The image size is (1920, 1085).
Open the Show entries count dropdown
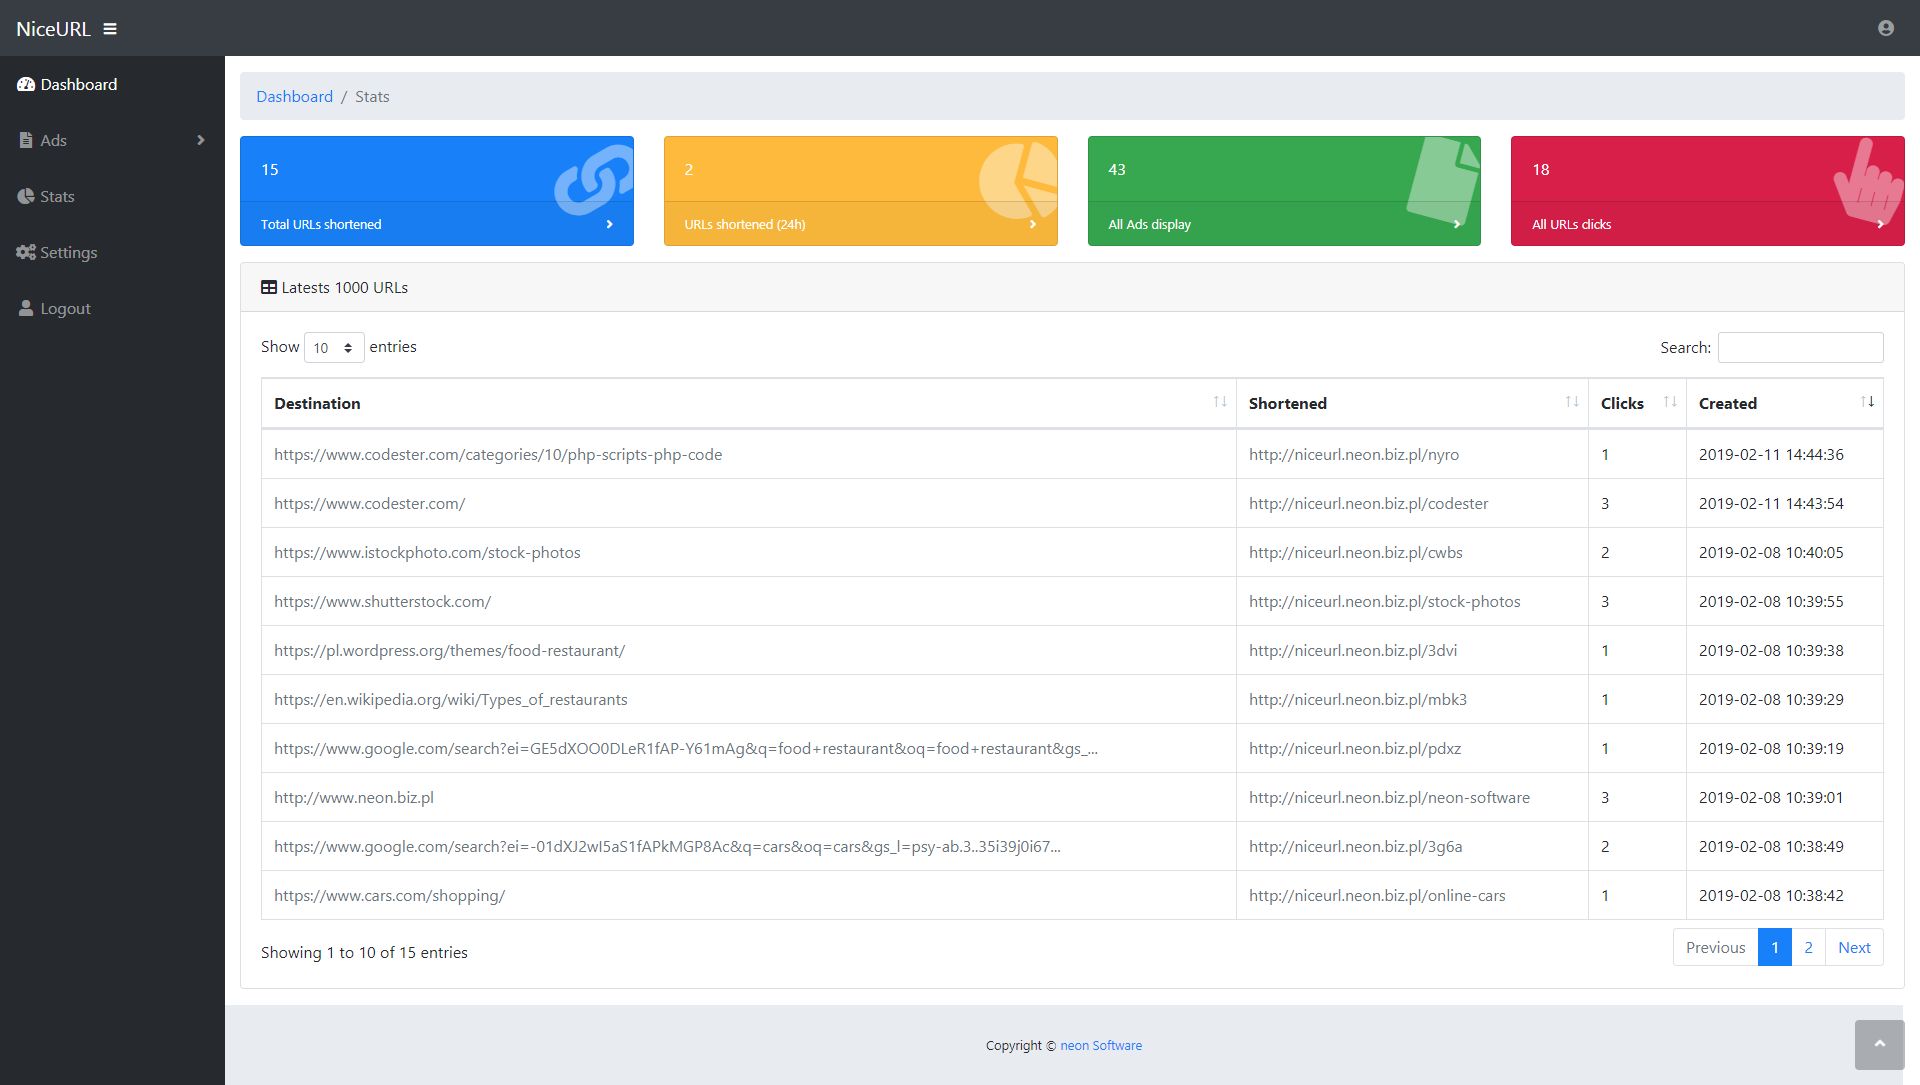334,348
